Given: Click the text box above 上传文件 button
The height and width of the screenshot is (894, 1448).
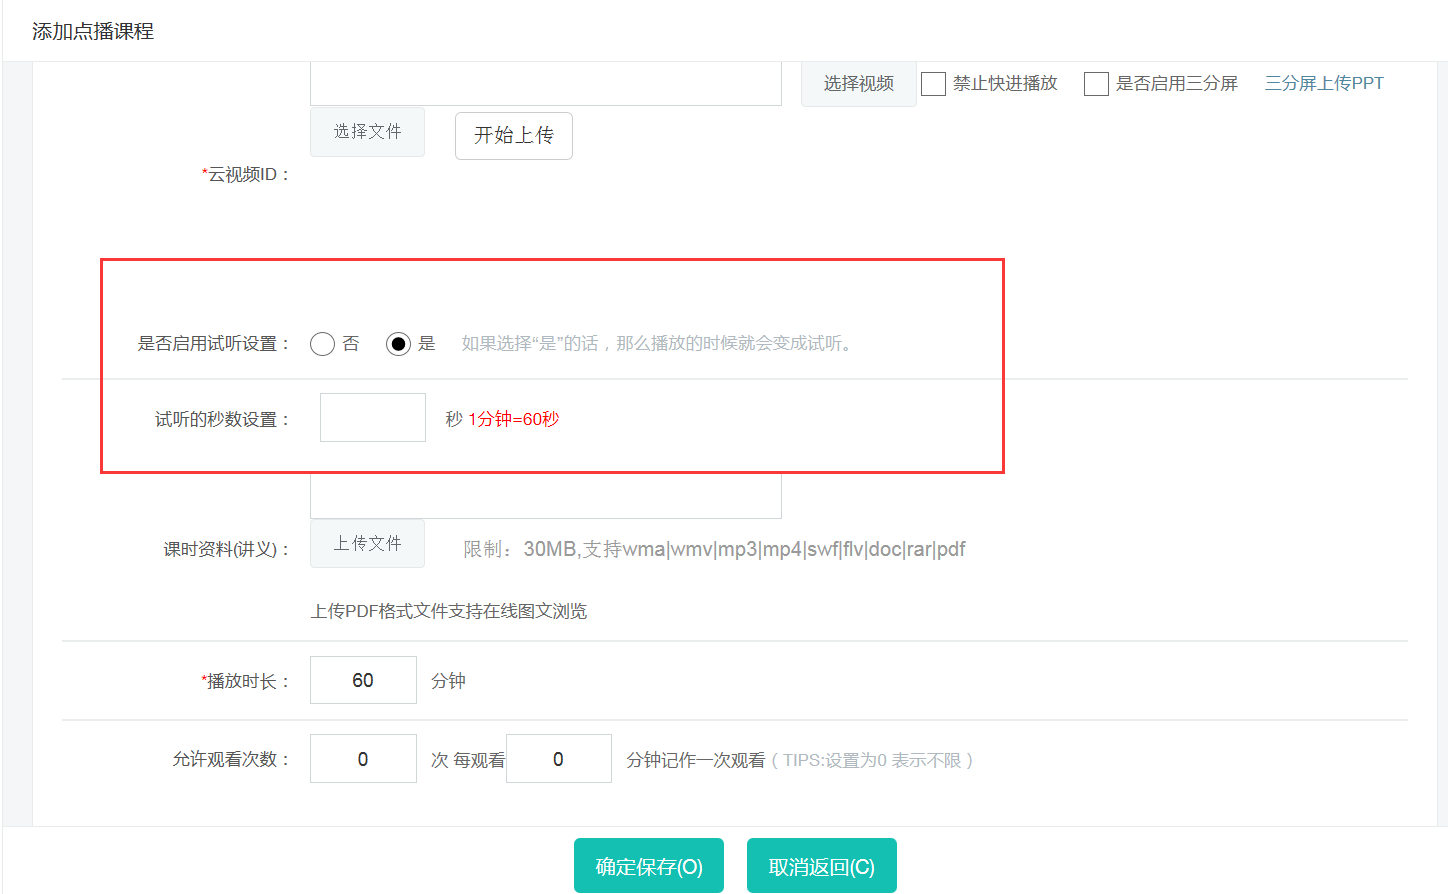Looking at the screenshot, I should pyautogui.click(x=545, y=497).
